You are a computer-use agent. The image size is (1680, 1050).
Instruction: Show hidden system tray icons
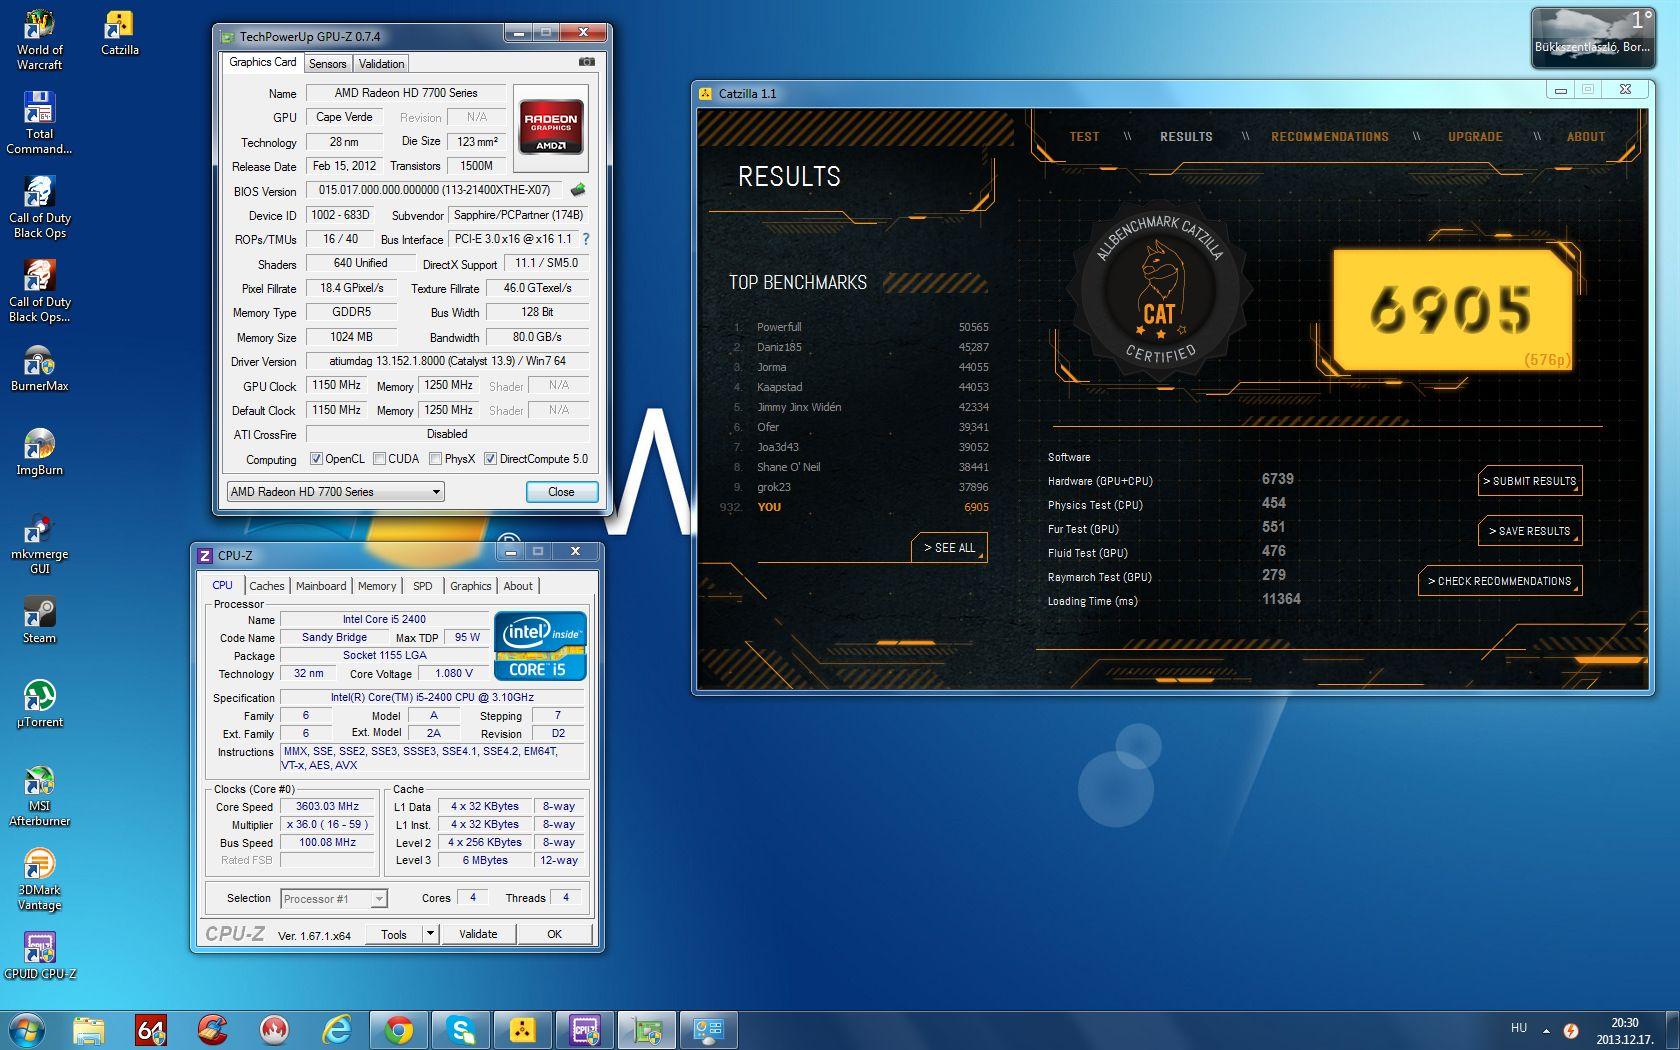point(1546,1030)
